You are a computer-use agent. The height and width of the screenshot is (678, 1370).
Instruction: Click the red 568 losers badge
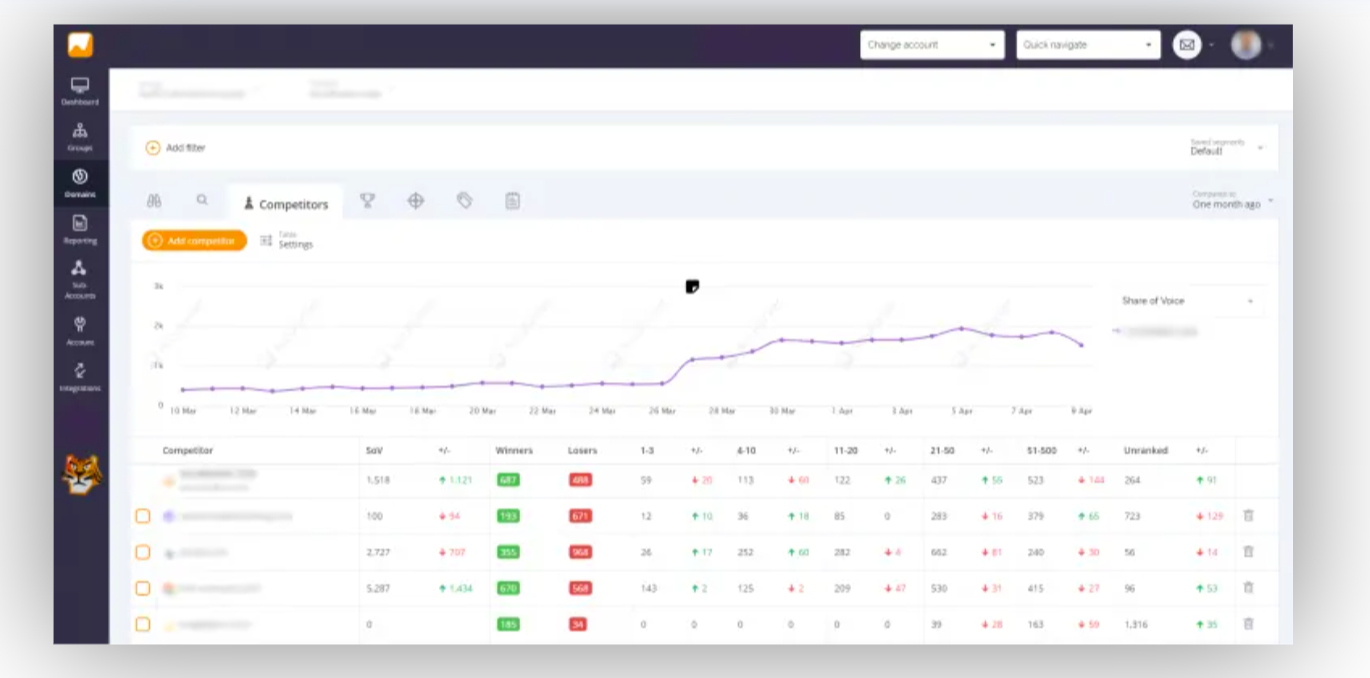(x=580, y=588)
